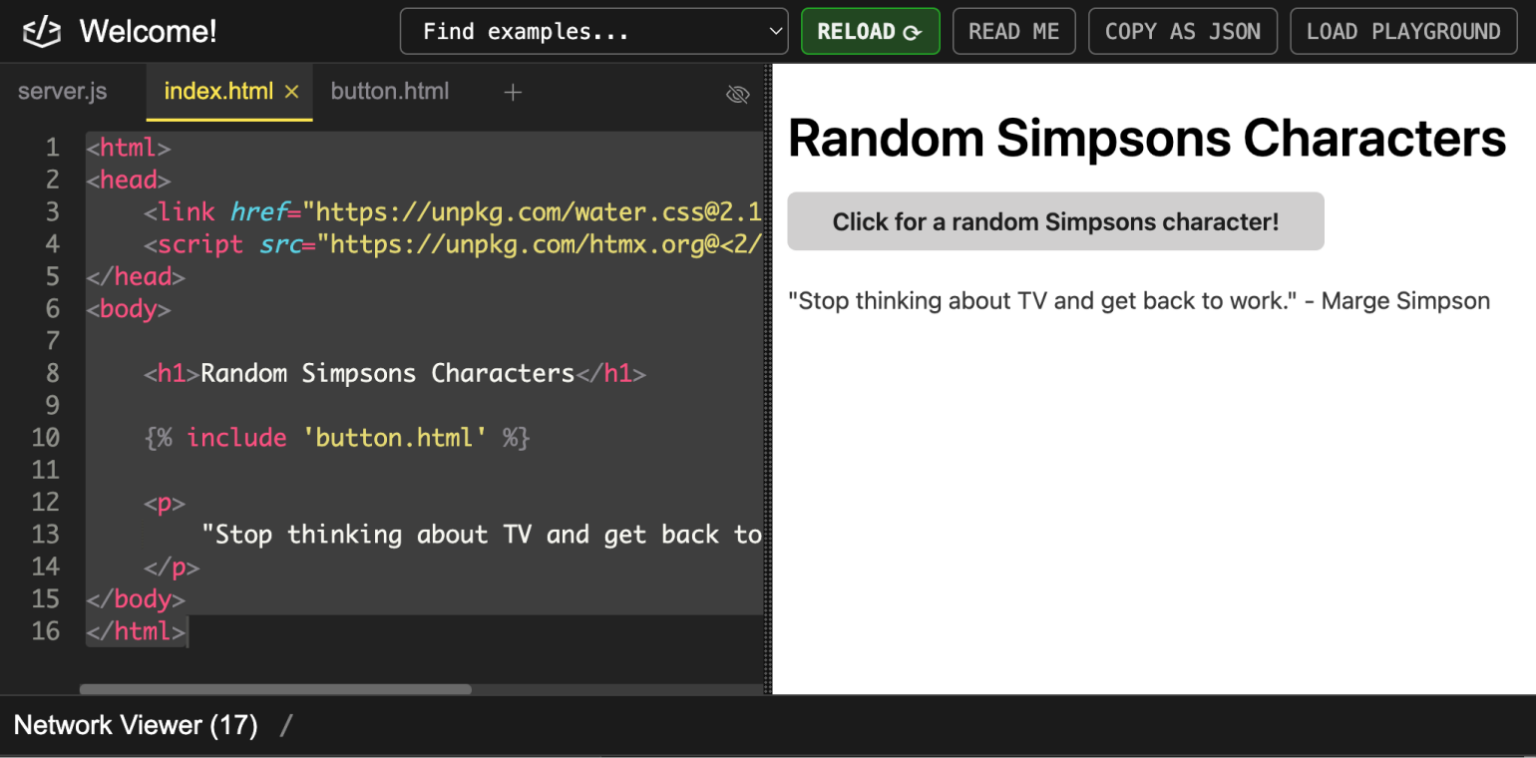The image size is (1536, 758).
Task: Click the horizontal editor scrollbar
Action: [275, 689]
